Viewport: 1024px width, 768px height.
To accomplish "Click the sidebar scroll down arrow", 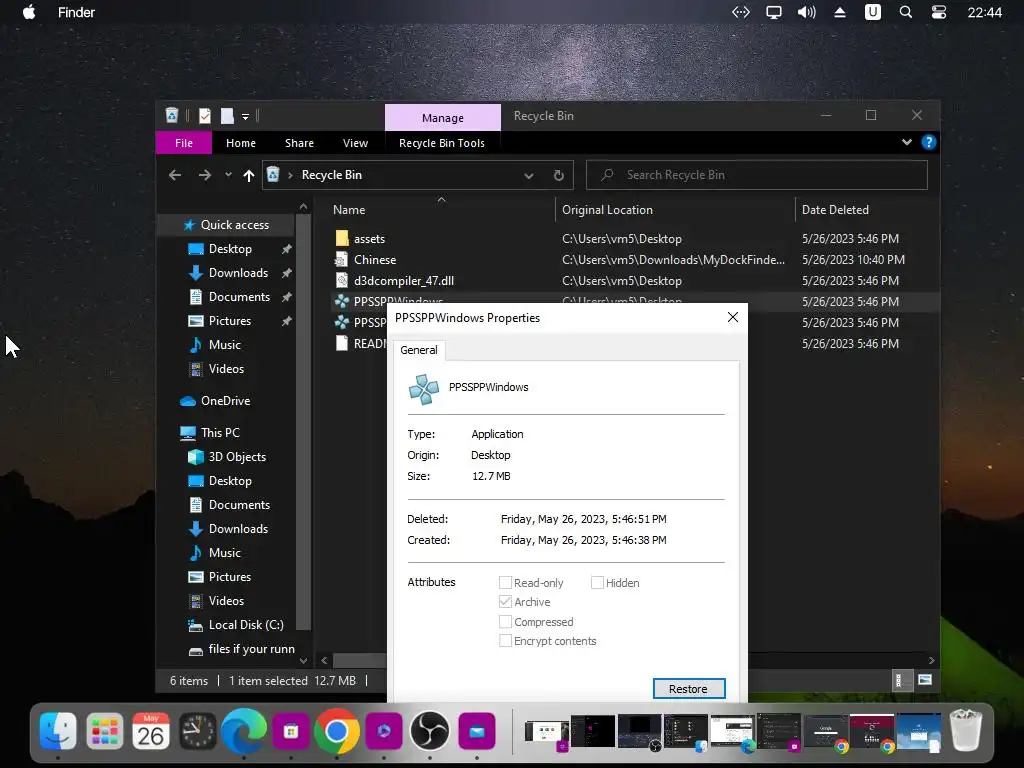I will (303, 660).
